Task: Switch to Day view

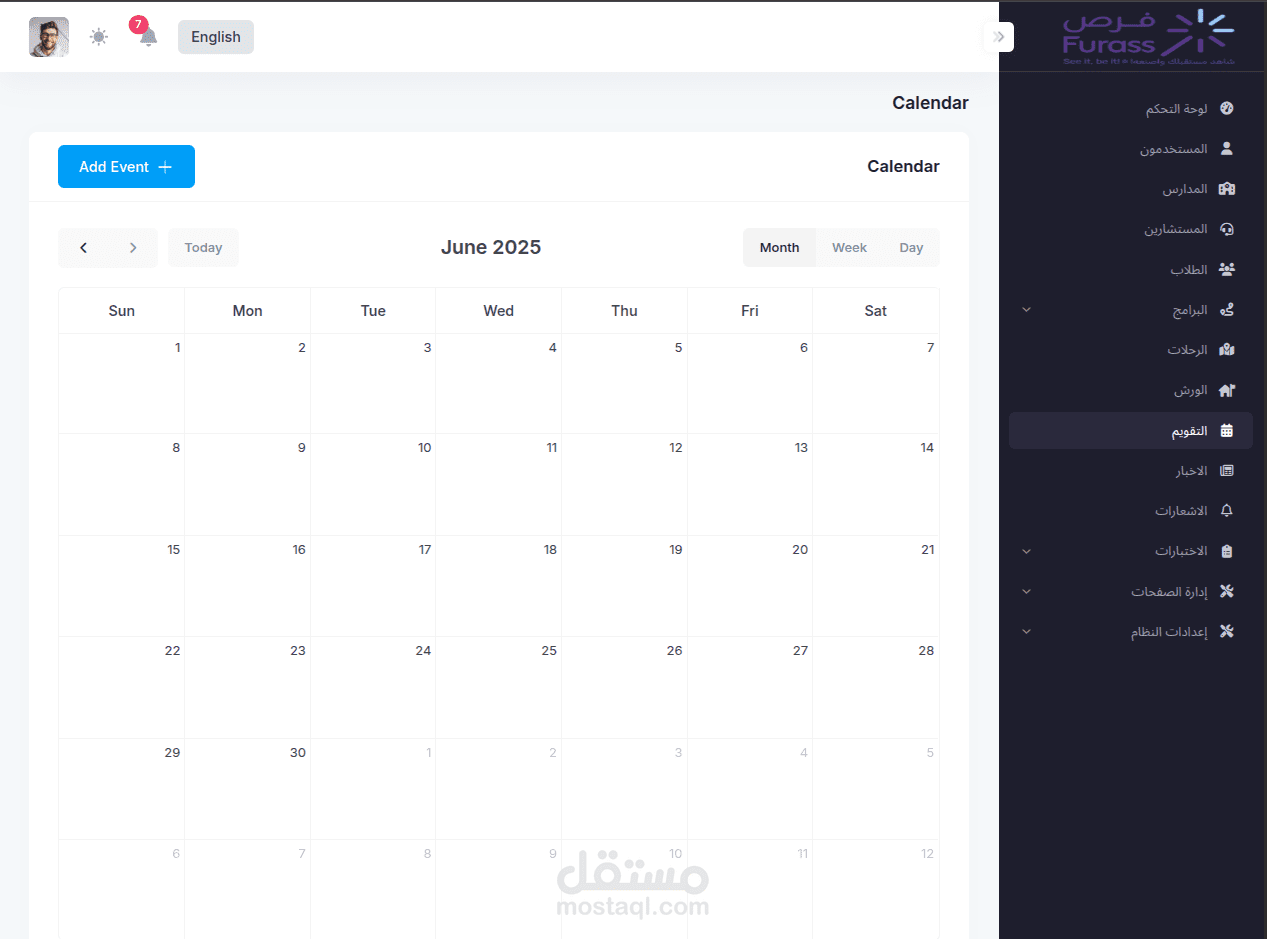Action: (911, 248)
